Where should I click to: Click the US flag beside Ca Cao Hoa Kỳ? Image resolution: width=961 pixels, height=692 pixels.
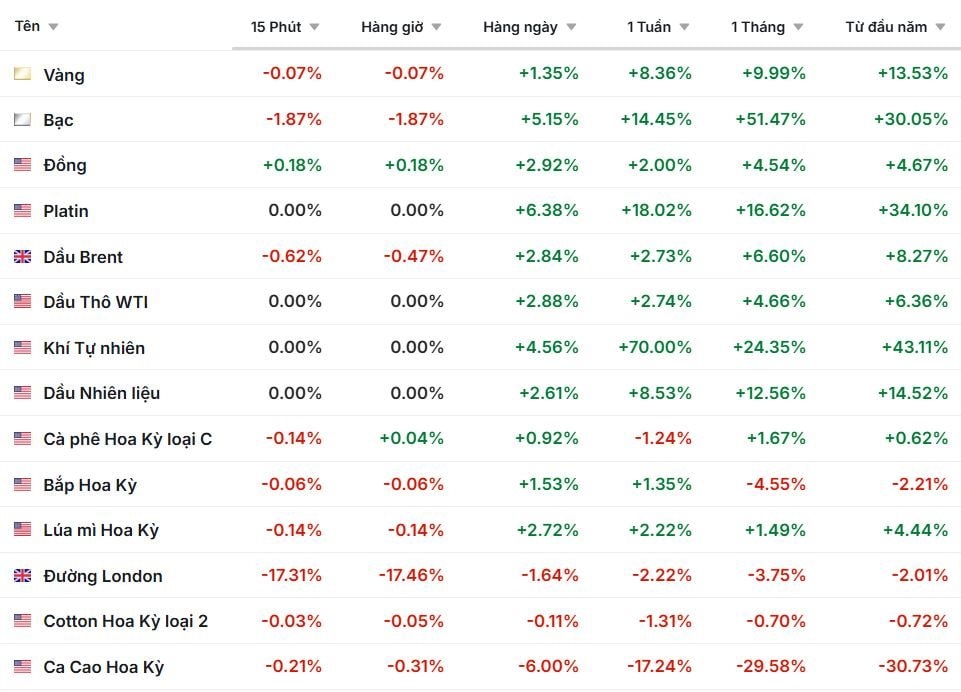point(22,667)
